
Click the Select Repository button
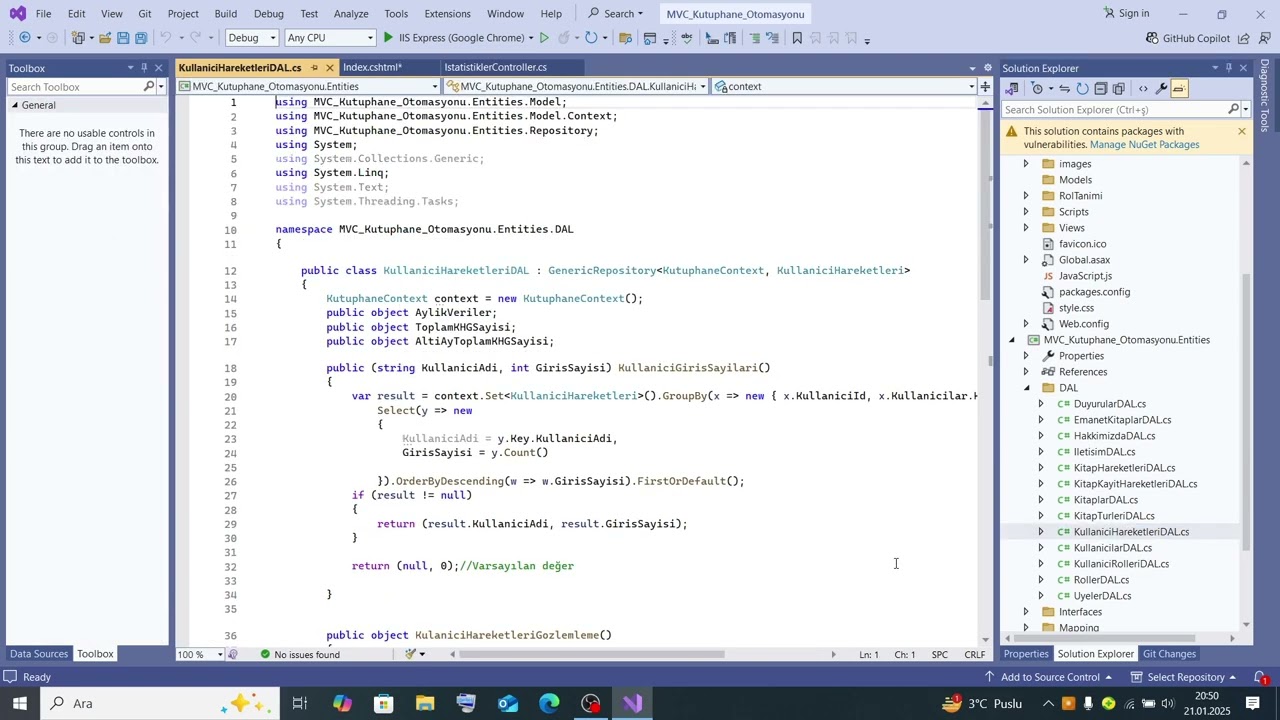coord(1185,677)
